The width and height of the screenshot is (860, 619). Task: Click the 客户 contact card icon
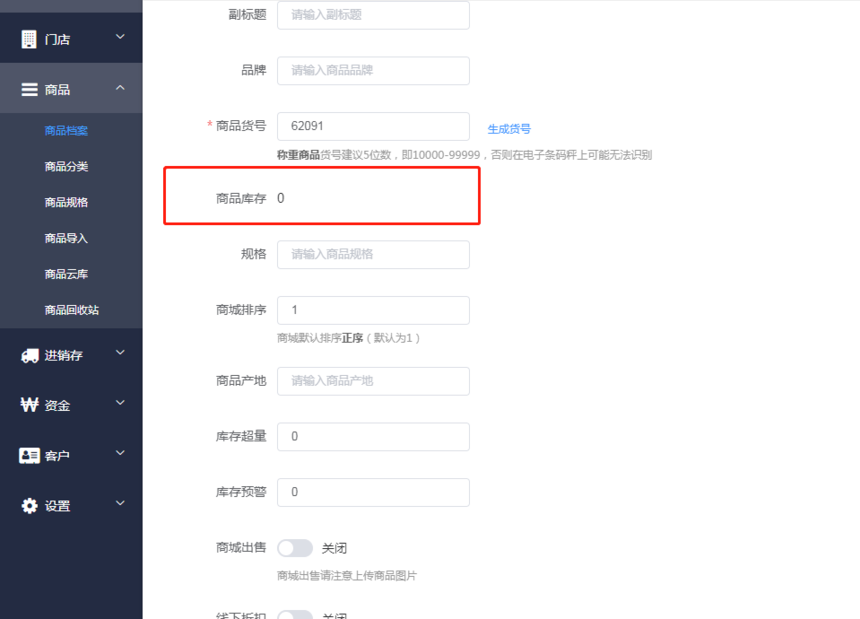[x=30, y=456]
